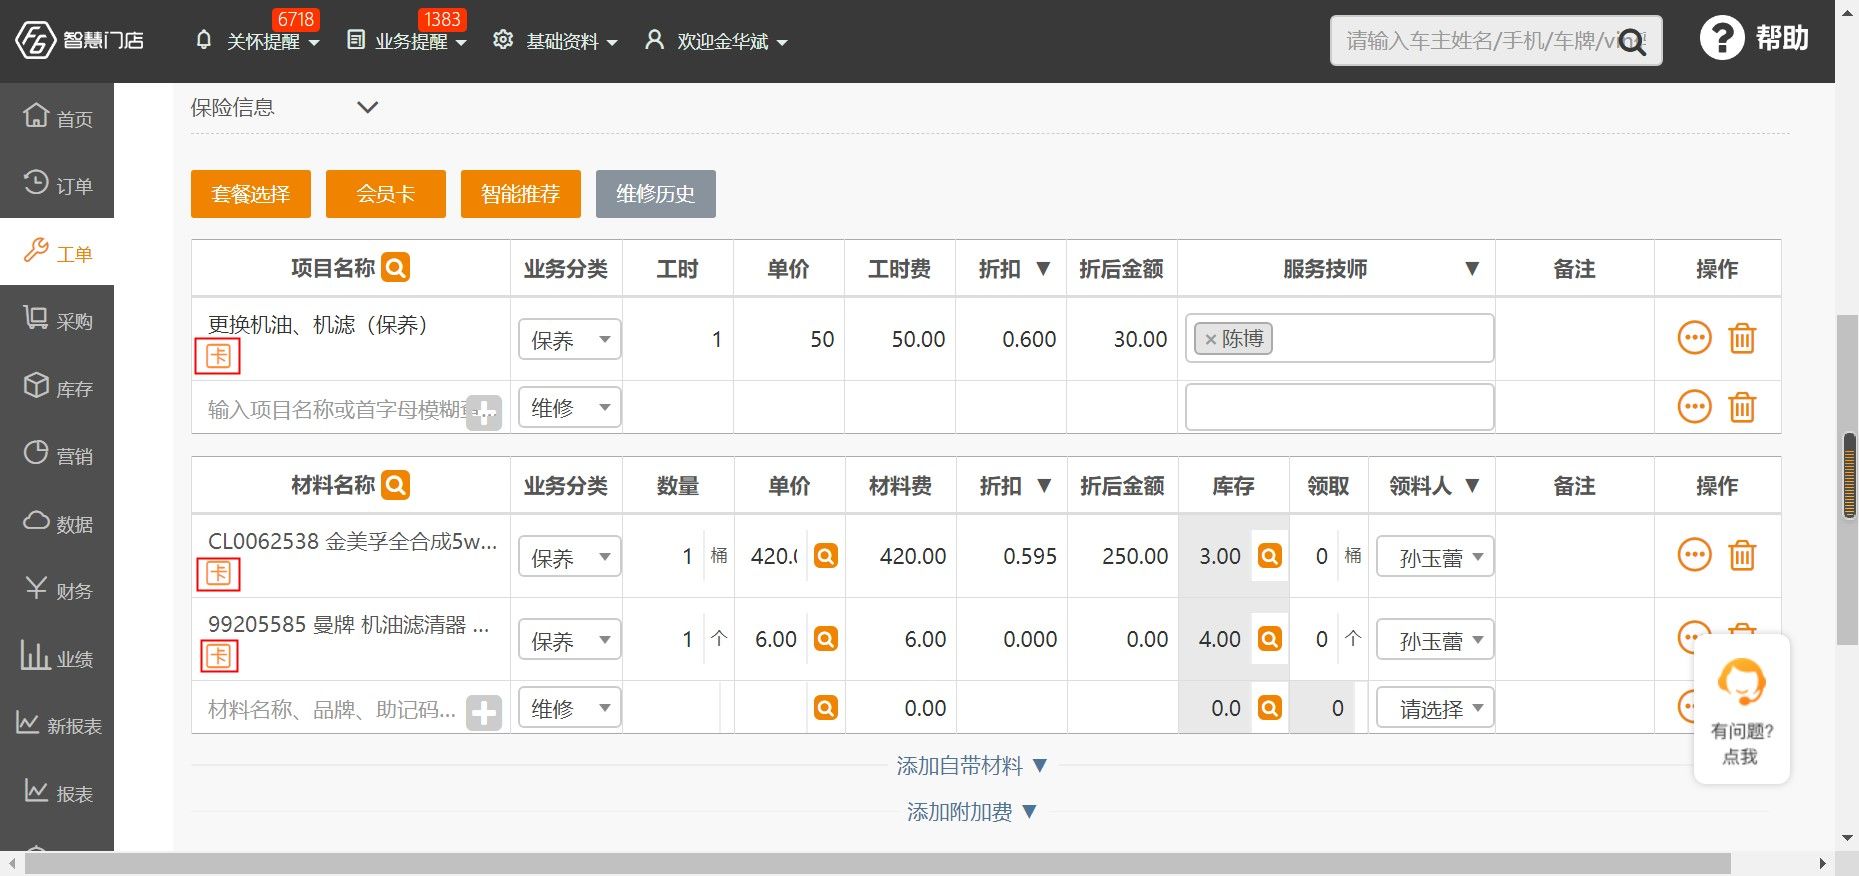This screenshot has width=1859, height=876.
Task: Click the 智慧门店 logo
Action: (x=79, y=40)
